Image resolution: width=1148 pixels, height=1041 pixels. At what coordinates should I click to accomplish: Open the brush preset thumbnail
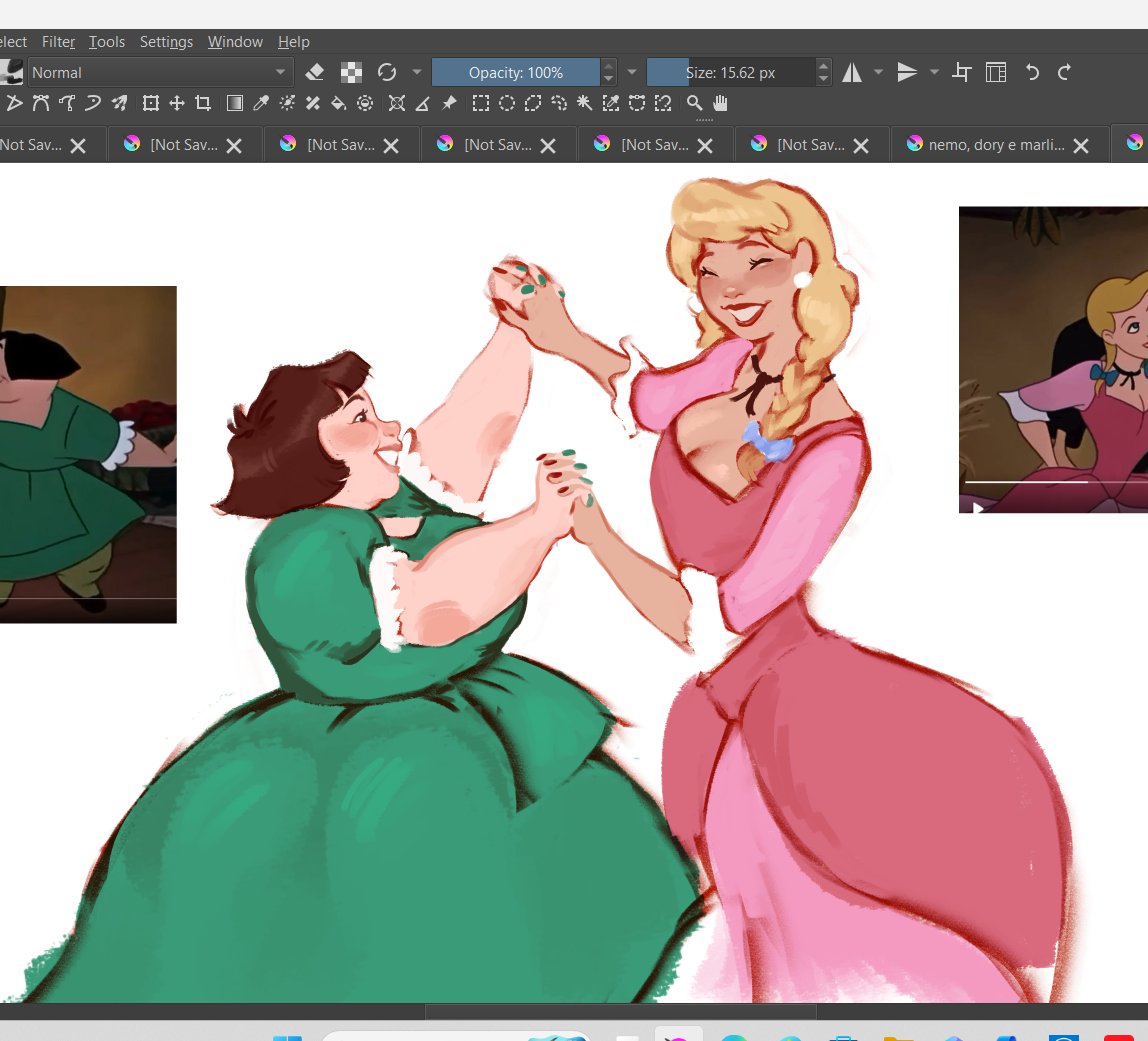pos(11,72)
